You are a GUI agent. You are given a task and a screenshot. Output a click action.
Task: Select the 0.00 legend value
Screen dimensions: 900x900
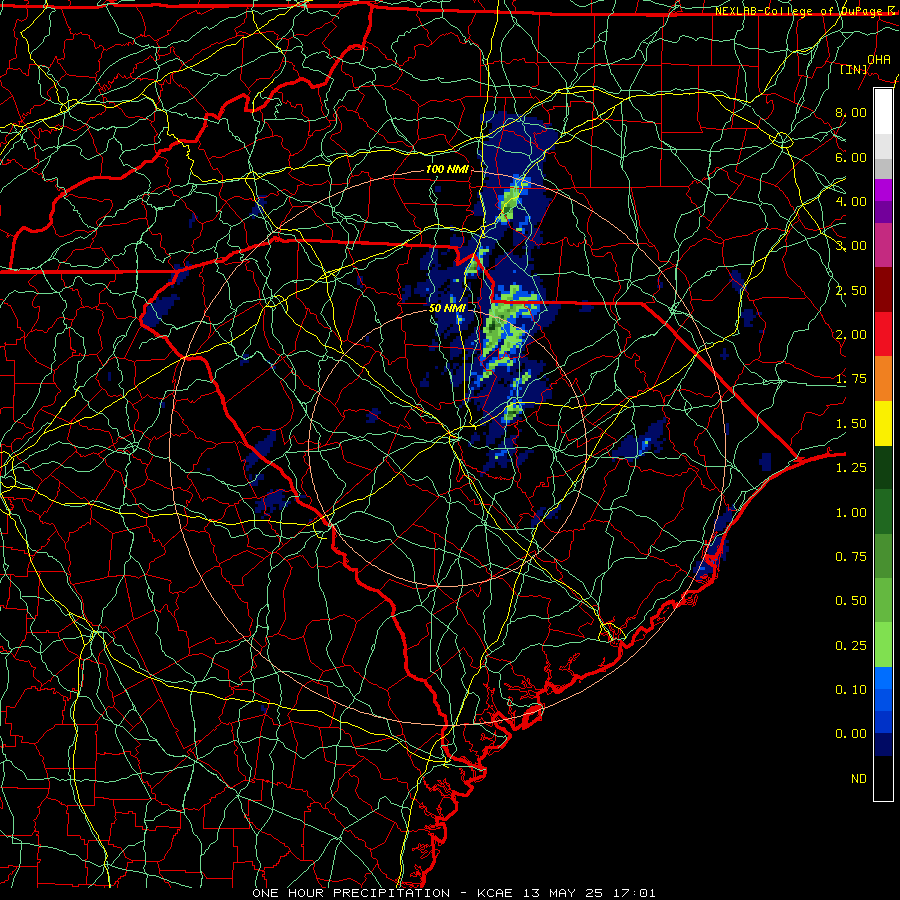tap(851, 734)
